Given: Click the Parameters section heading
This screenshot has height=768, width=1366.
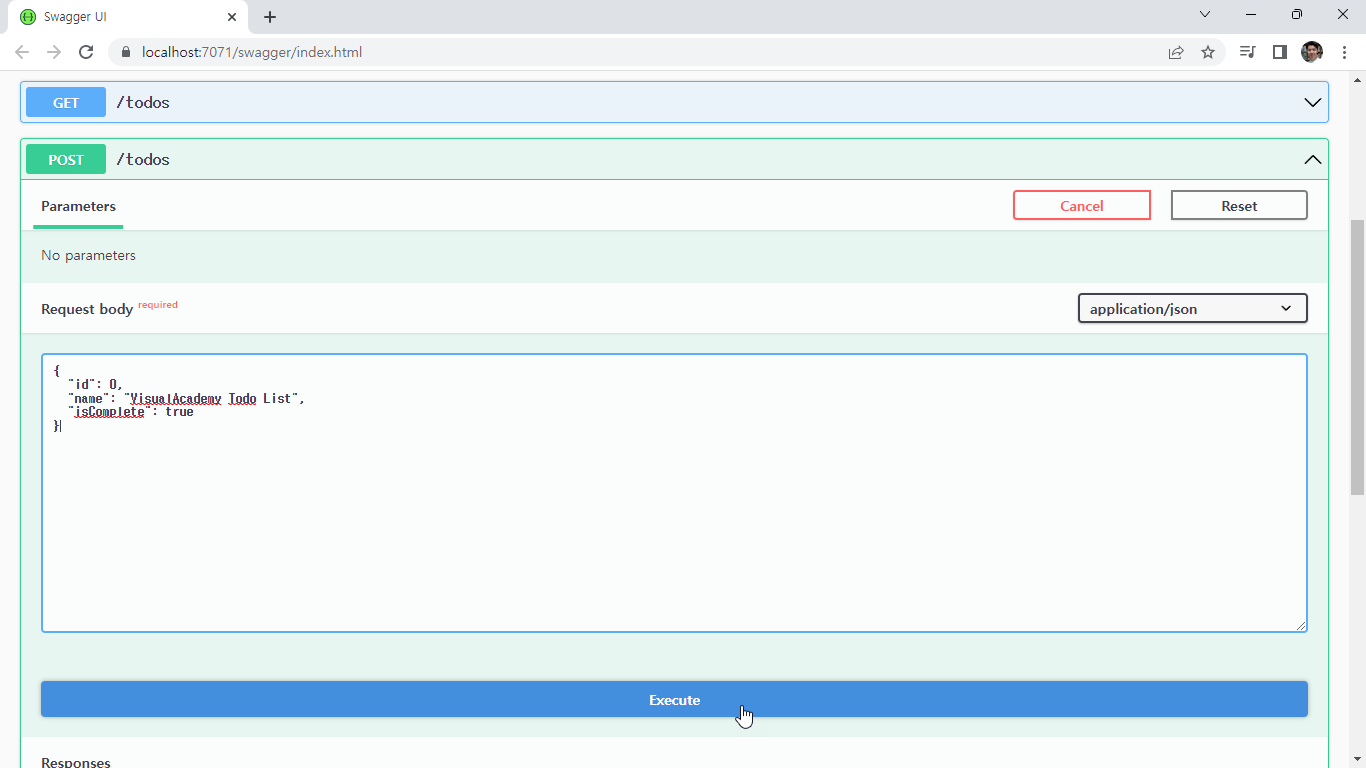Looking at the screenshot, I should point(78,206).
